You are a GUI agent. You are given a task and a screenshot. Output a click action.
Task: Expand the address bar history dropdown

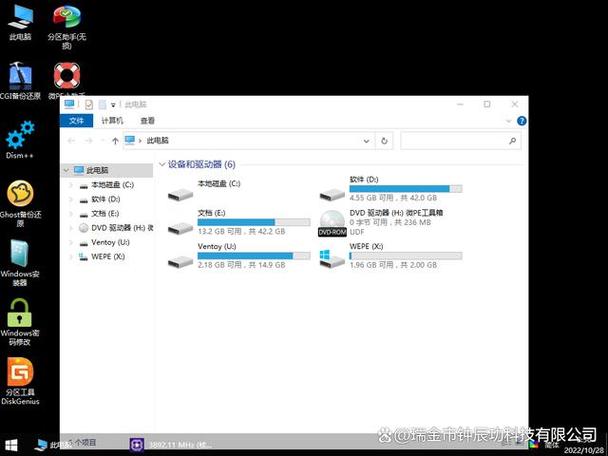click(383, 141)
